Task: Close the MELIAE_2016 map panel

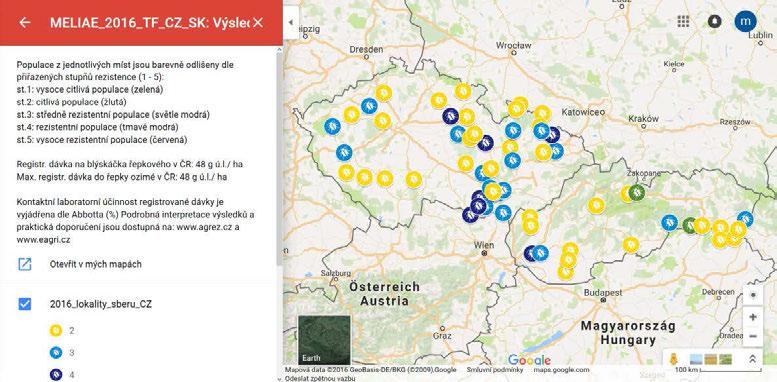Action: [x=258, y=22]
